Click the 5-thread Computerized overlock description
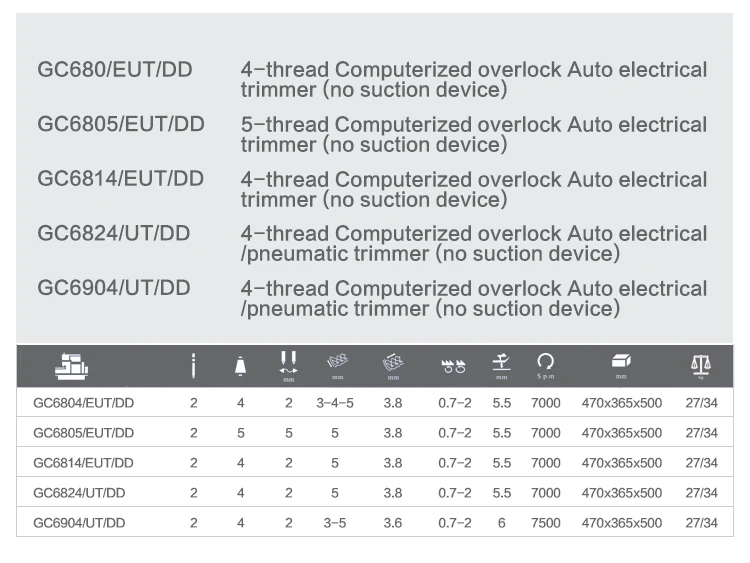This screenshot has width=750, height=563. 473,135
